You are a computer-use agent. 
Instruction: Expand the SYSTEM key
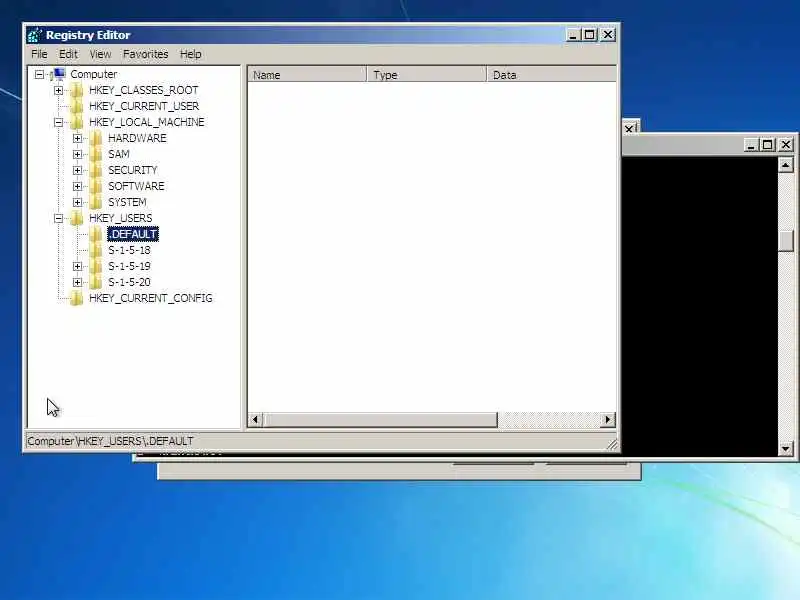point(77,202)
